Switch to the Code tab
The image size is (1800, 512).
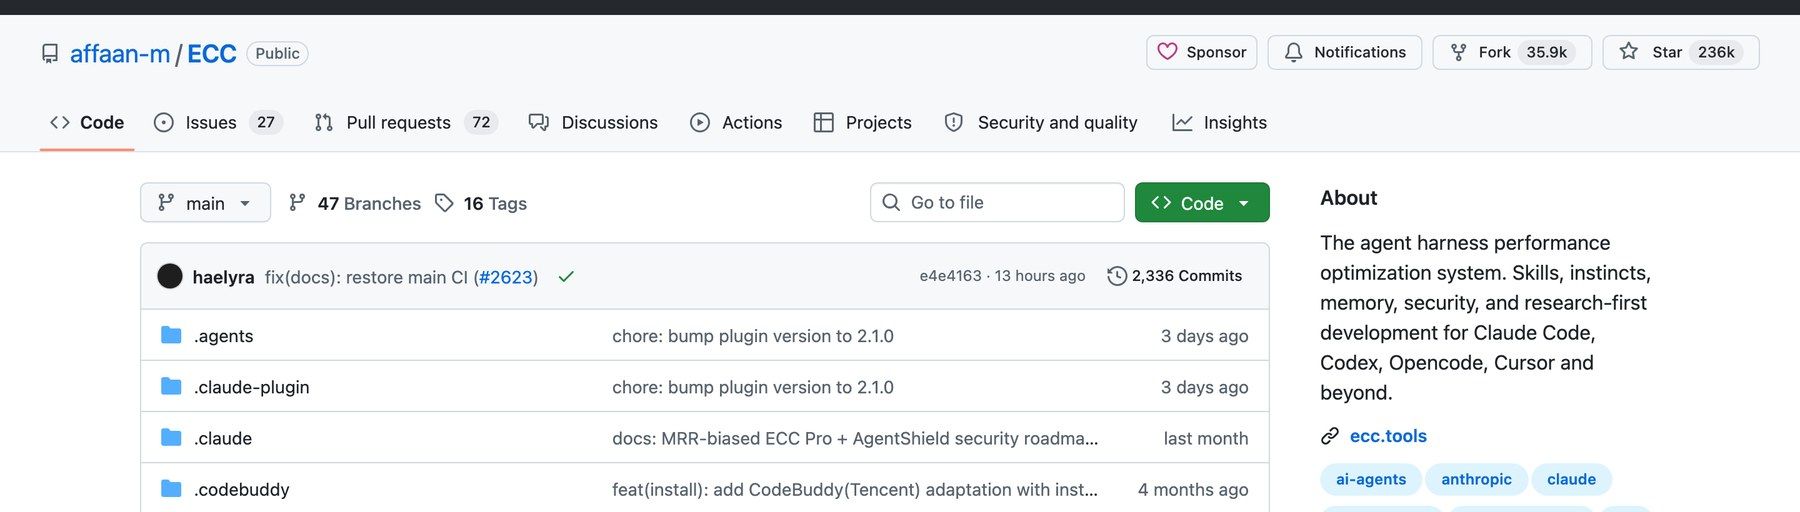[87, 123]
